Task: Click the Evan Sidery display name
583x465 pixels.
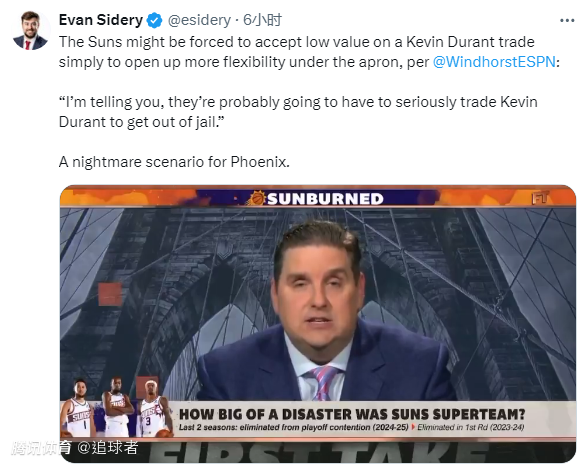Action: 101,20
